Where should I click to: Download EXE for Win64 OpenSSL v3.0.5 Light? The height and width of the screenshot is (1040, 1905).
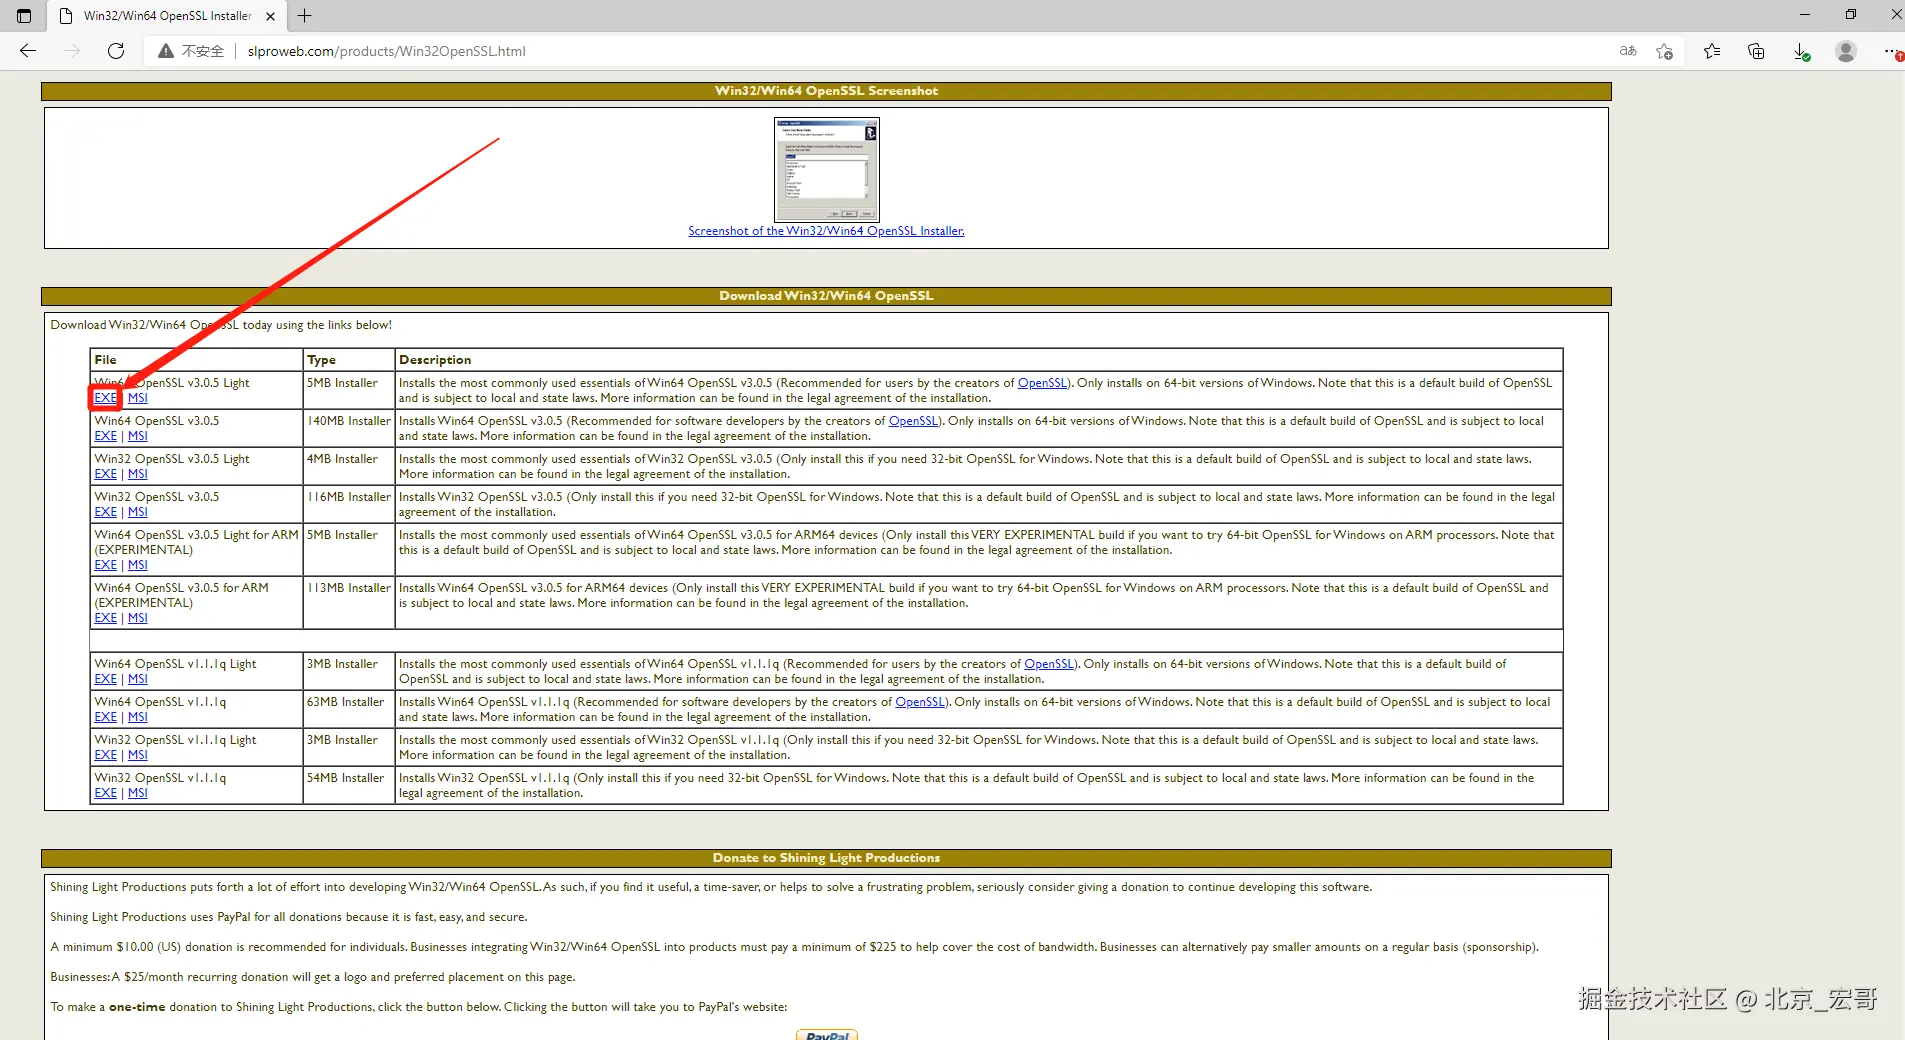pyautogui.click(x=105, y=398)
